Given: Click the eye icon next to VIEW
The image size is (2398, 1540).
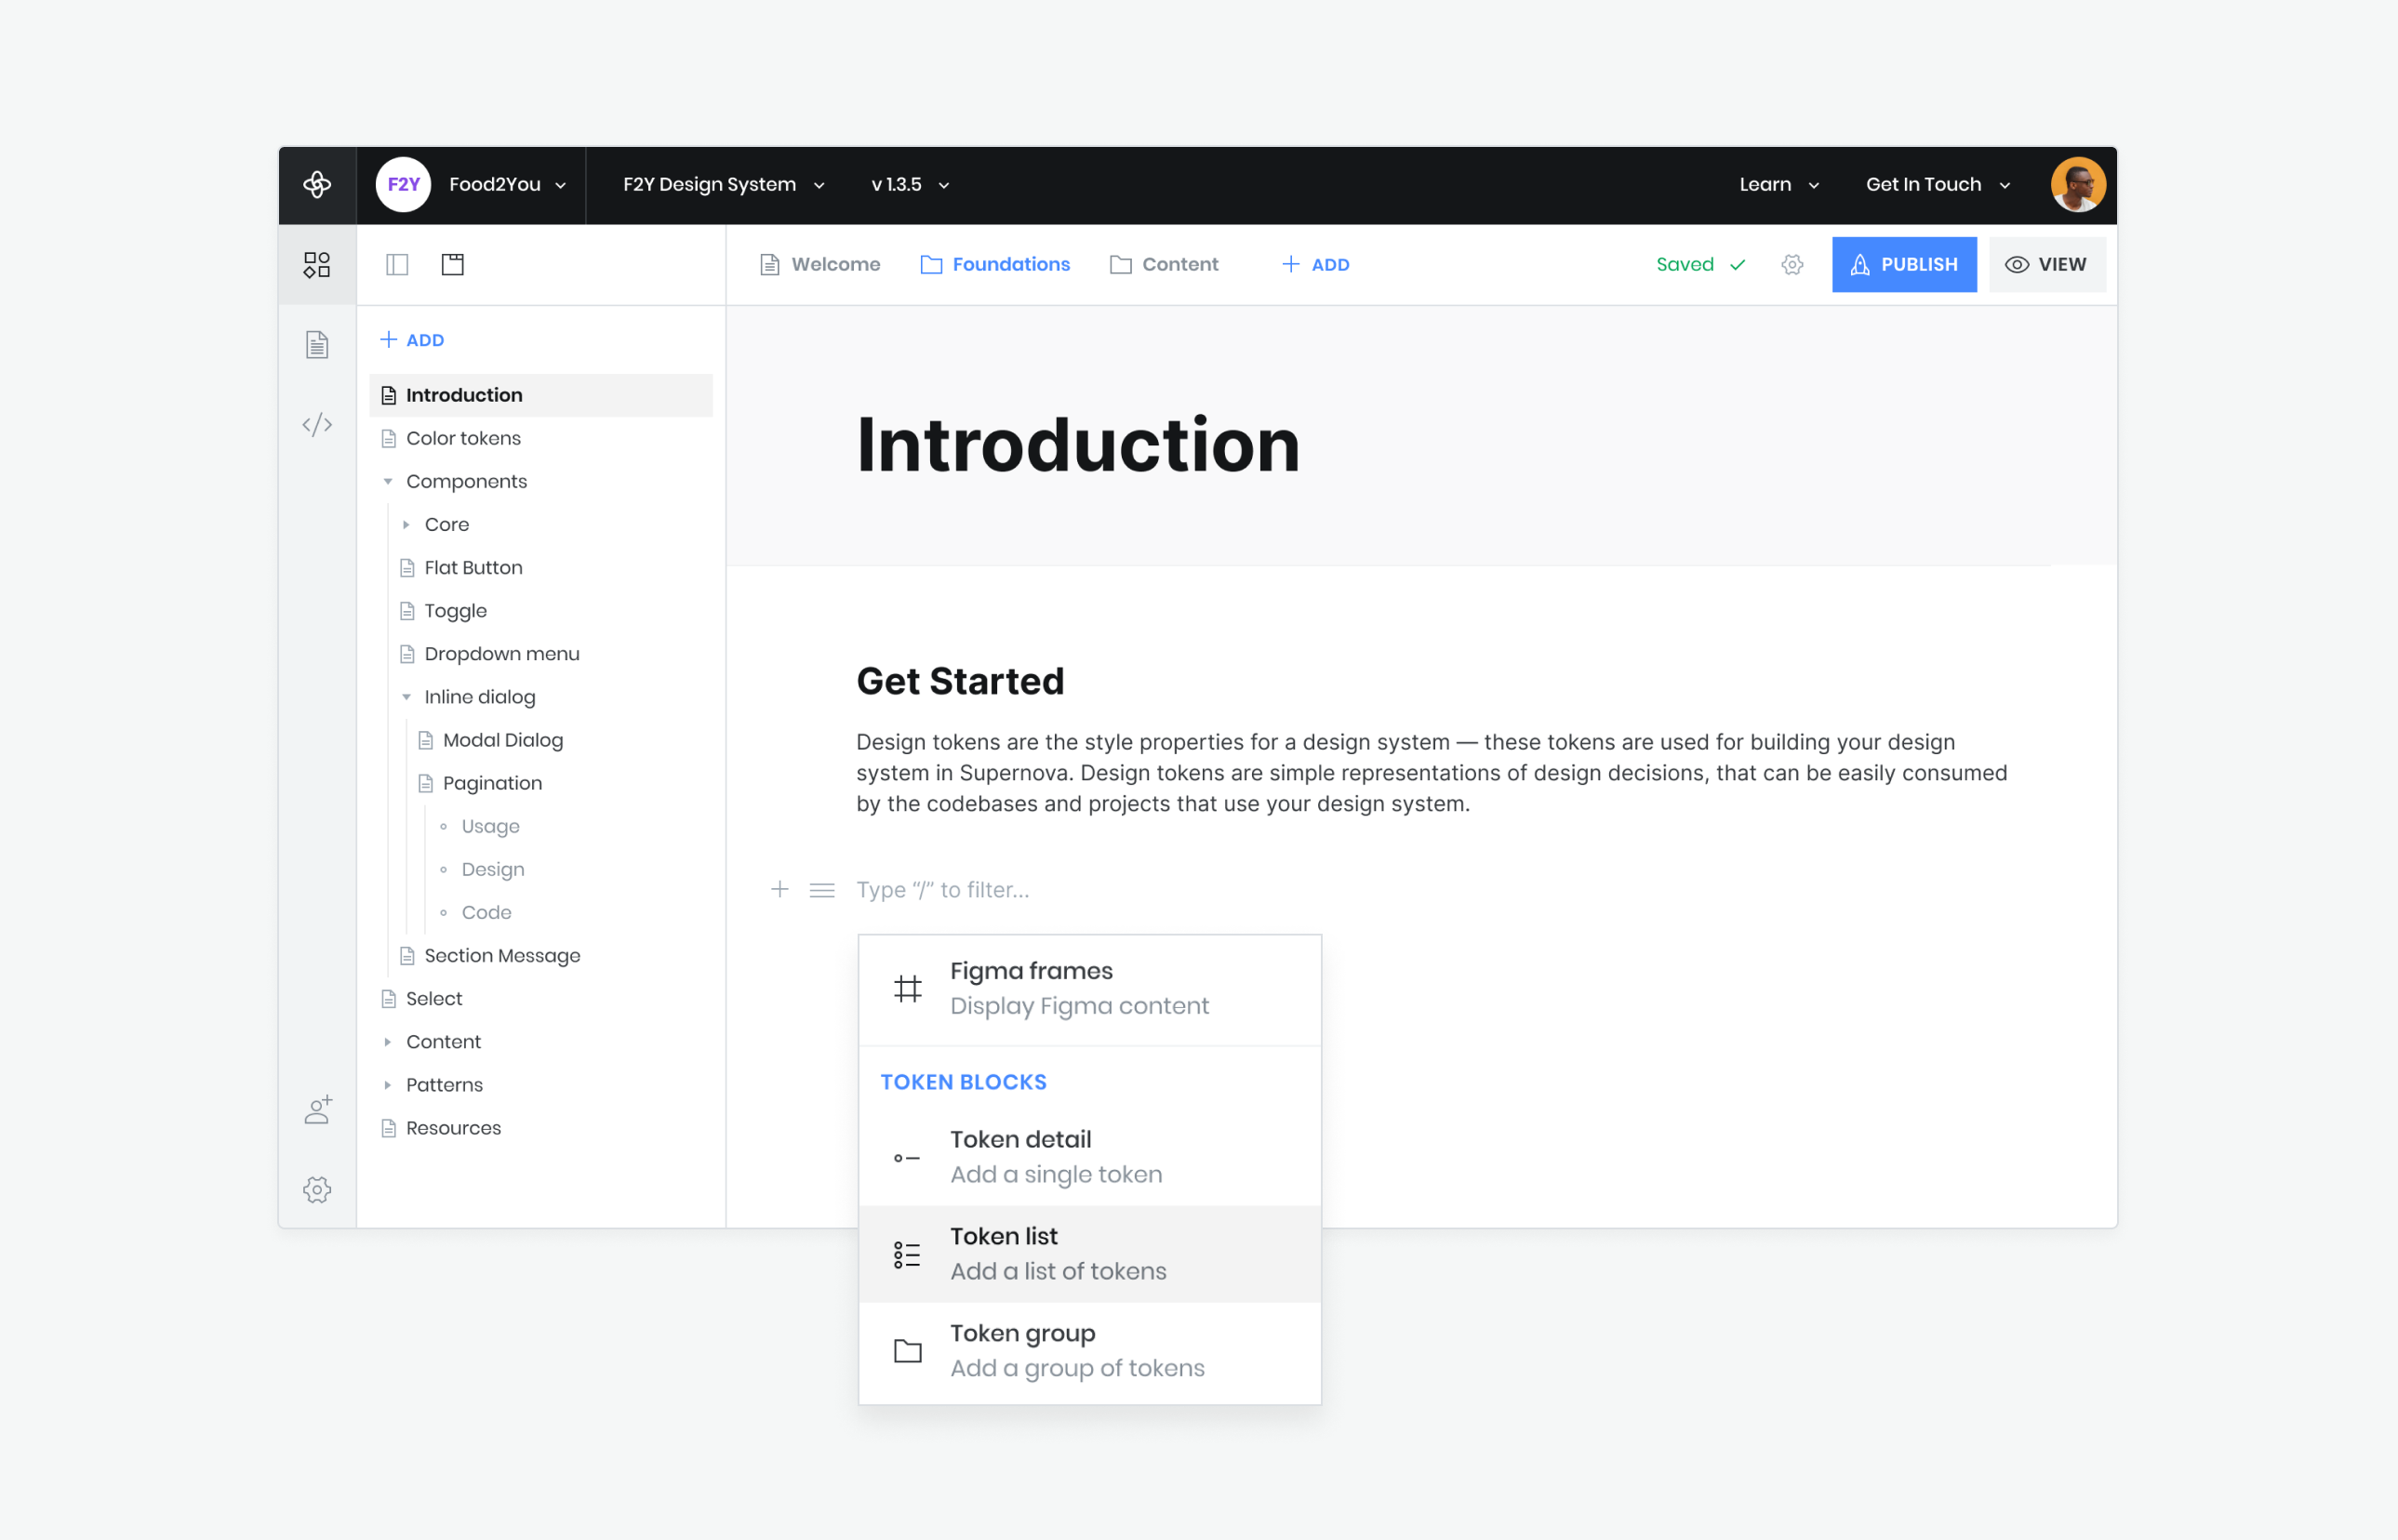Looking at the screenshot, I should [x=2018, y=264].
